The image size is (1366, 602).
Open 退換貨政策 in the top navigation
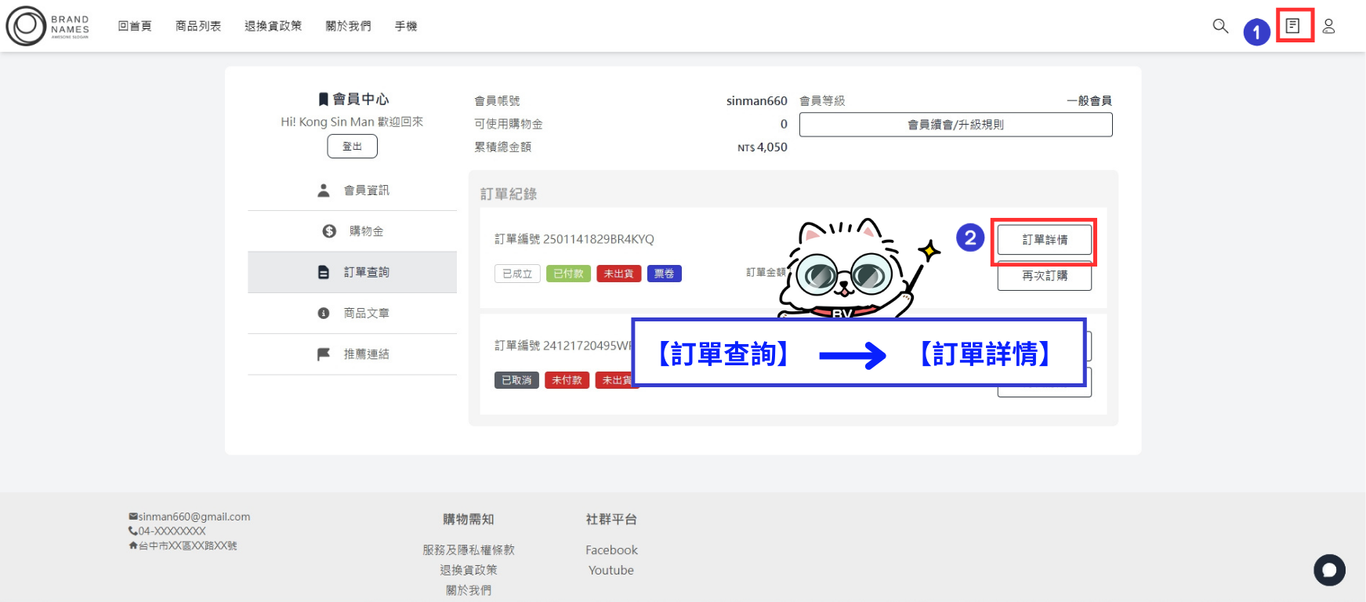[x=273, y=26]
